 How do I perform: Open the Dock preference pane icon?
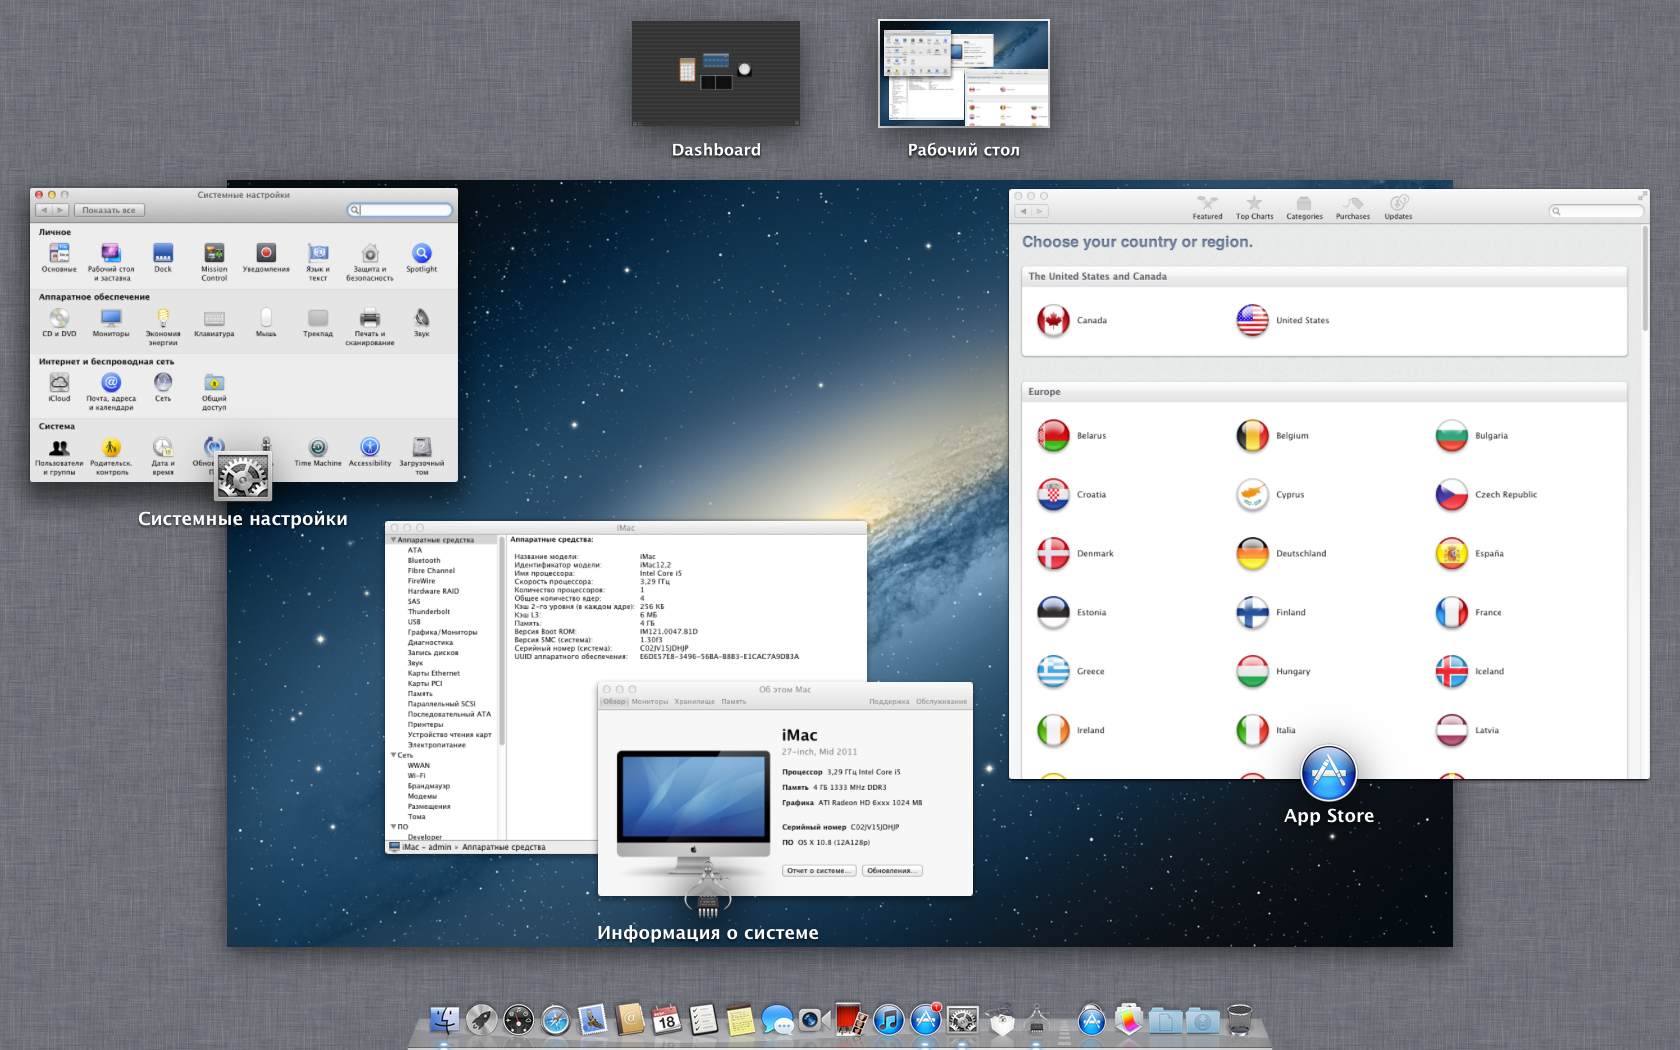tap(163, 258)
